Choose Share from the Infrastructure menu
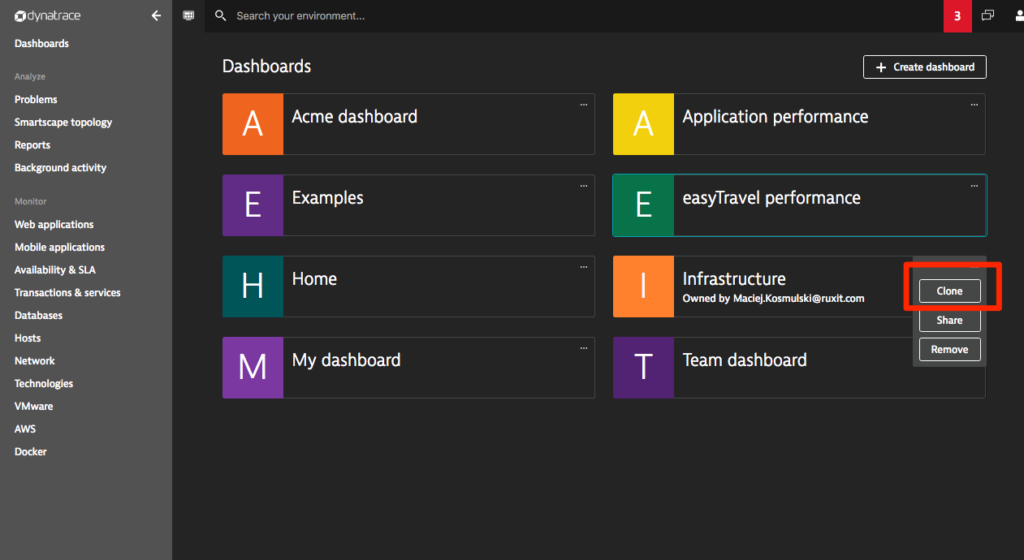The width and height of the screenshot is (1024, 560). click(950, 320)
